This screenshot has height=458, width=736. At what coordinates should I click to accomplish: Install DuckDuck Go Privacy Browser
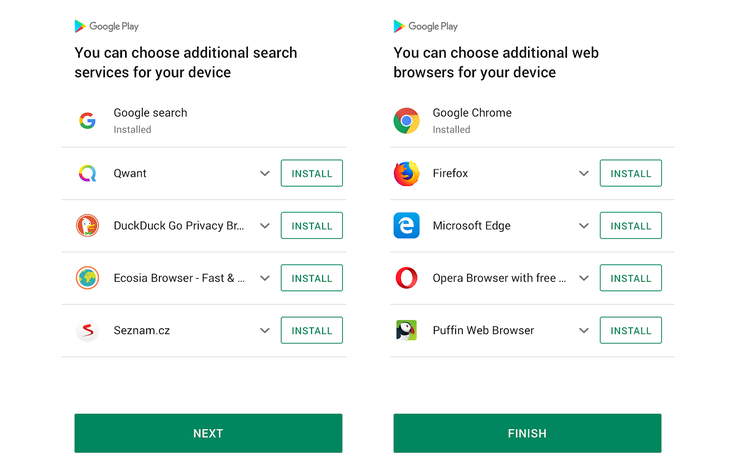coord(312,226)
